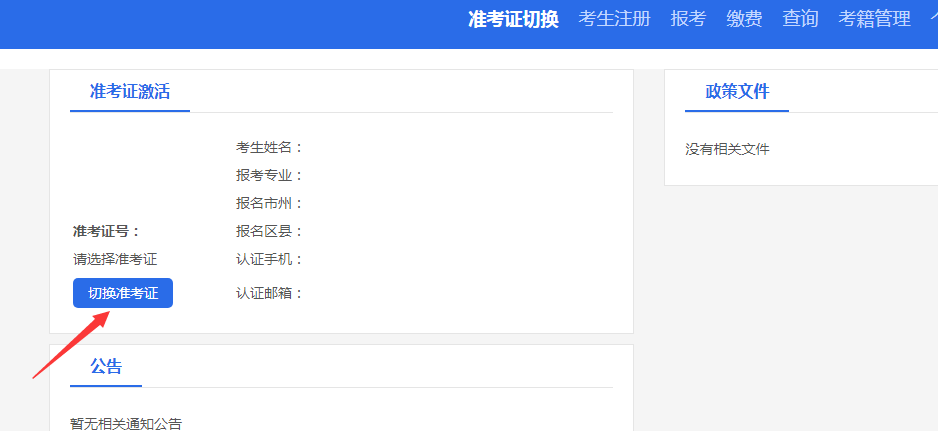Image resolution: width=938 pixels, height=431 pixels.
Task: Open the 准考证切换 nav item
Action: (x=513, y=19)
